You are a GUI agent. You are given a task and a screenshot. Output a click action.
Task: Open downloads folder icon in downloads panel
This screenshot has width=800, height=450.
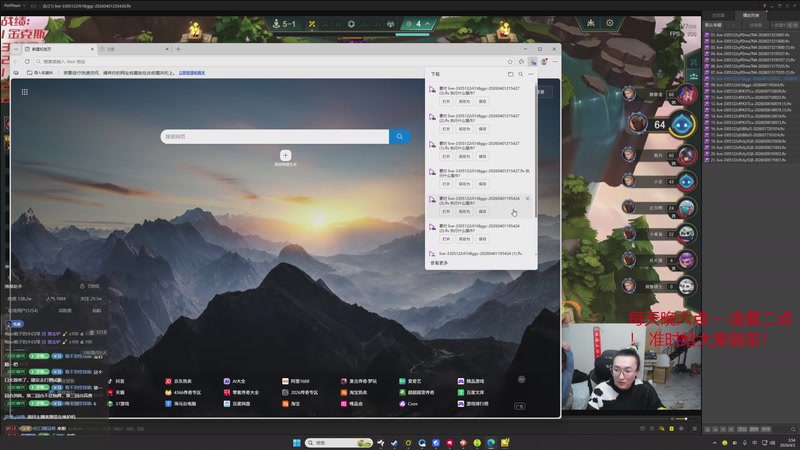[x=510, y=74]
